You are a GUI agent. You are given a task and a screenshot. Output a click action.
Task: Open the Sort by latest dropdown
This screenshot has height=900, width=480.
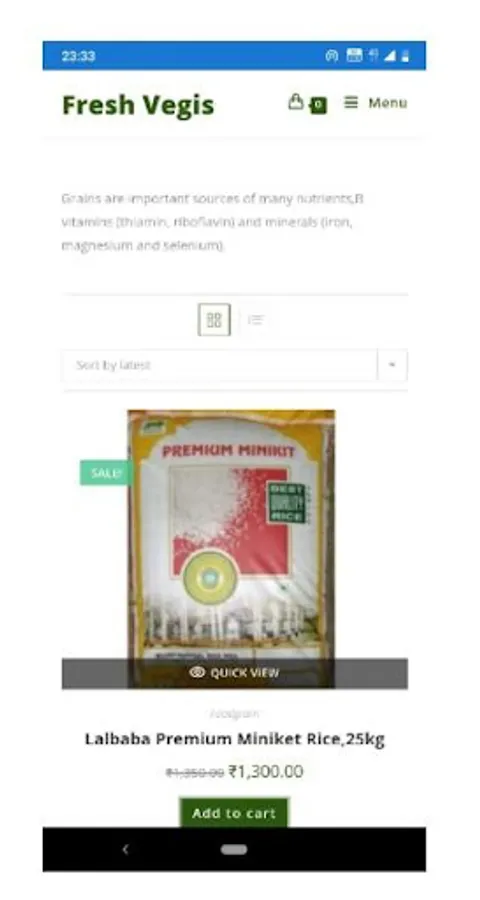235,365
